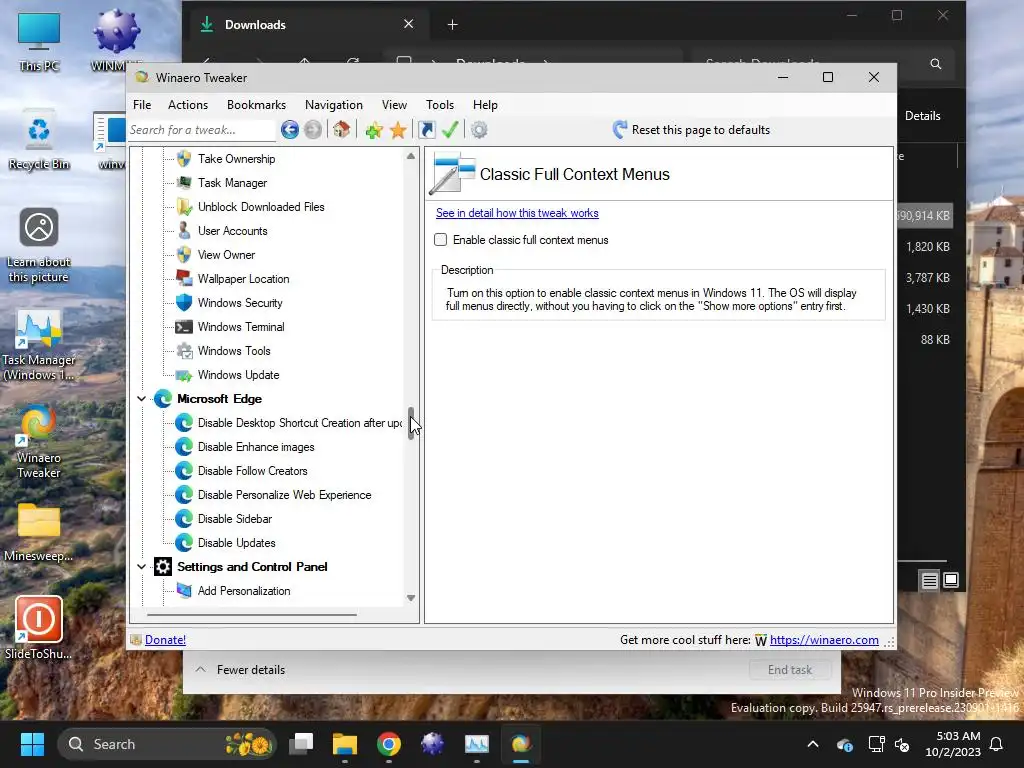The height and width of the screenshot is (768, 1024).
Task: Open Windows Tools tree entry
Action: click(x=234, y=351)
